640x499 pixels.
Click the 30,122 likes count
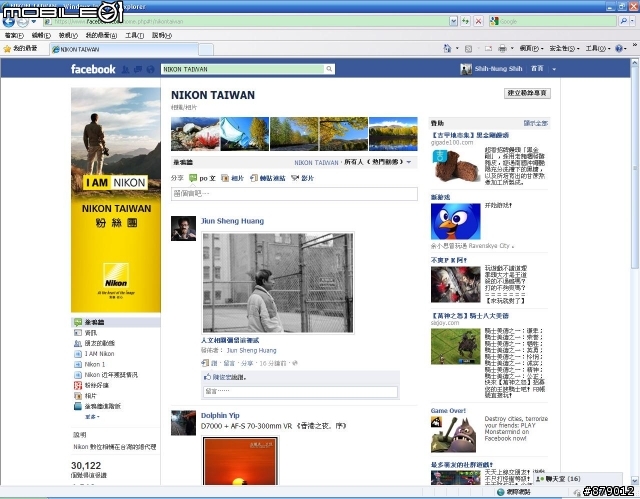click(86, 466)
